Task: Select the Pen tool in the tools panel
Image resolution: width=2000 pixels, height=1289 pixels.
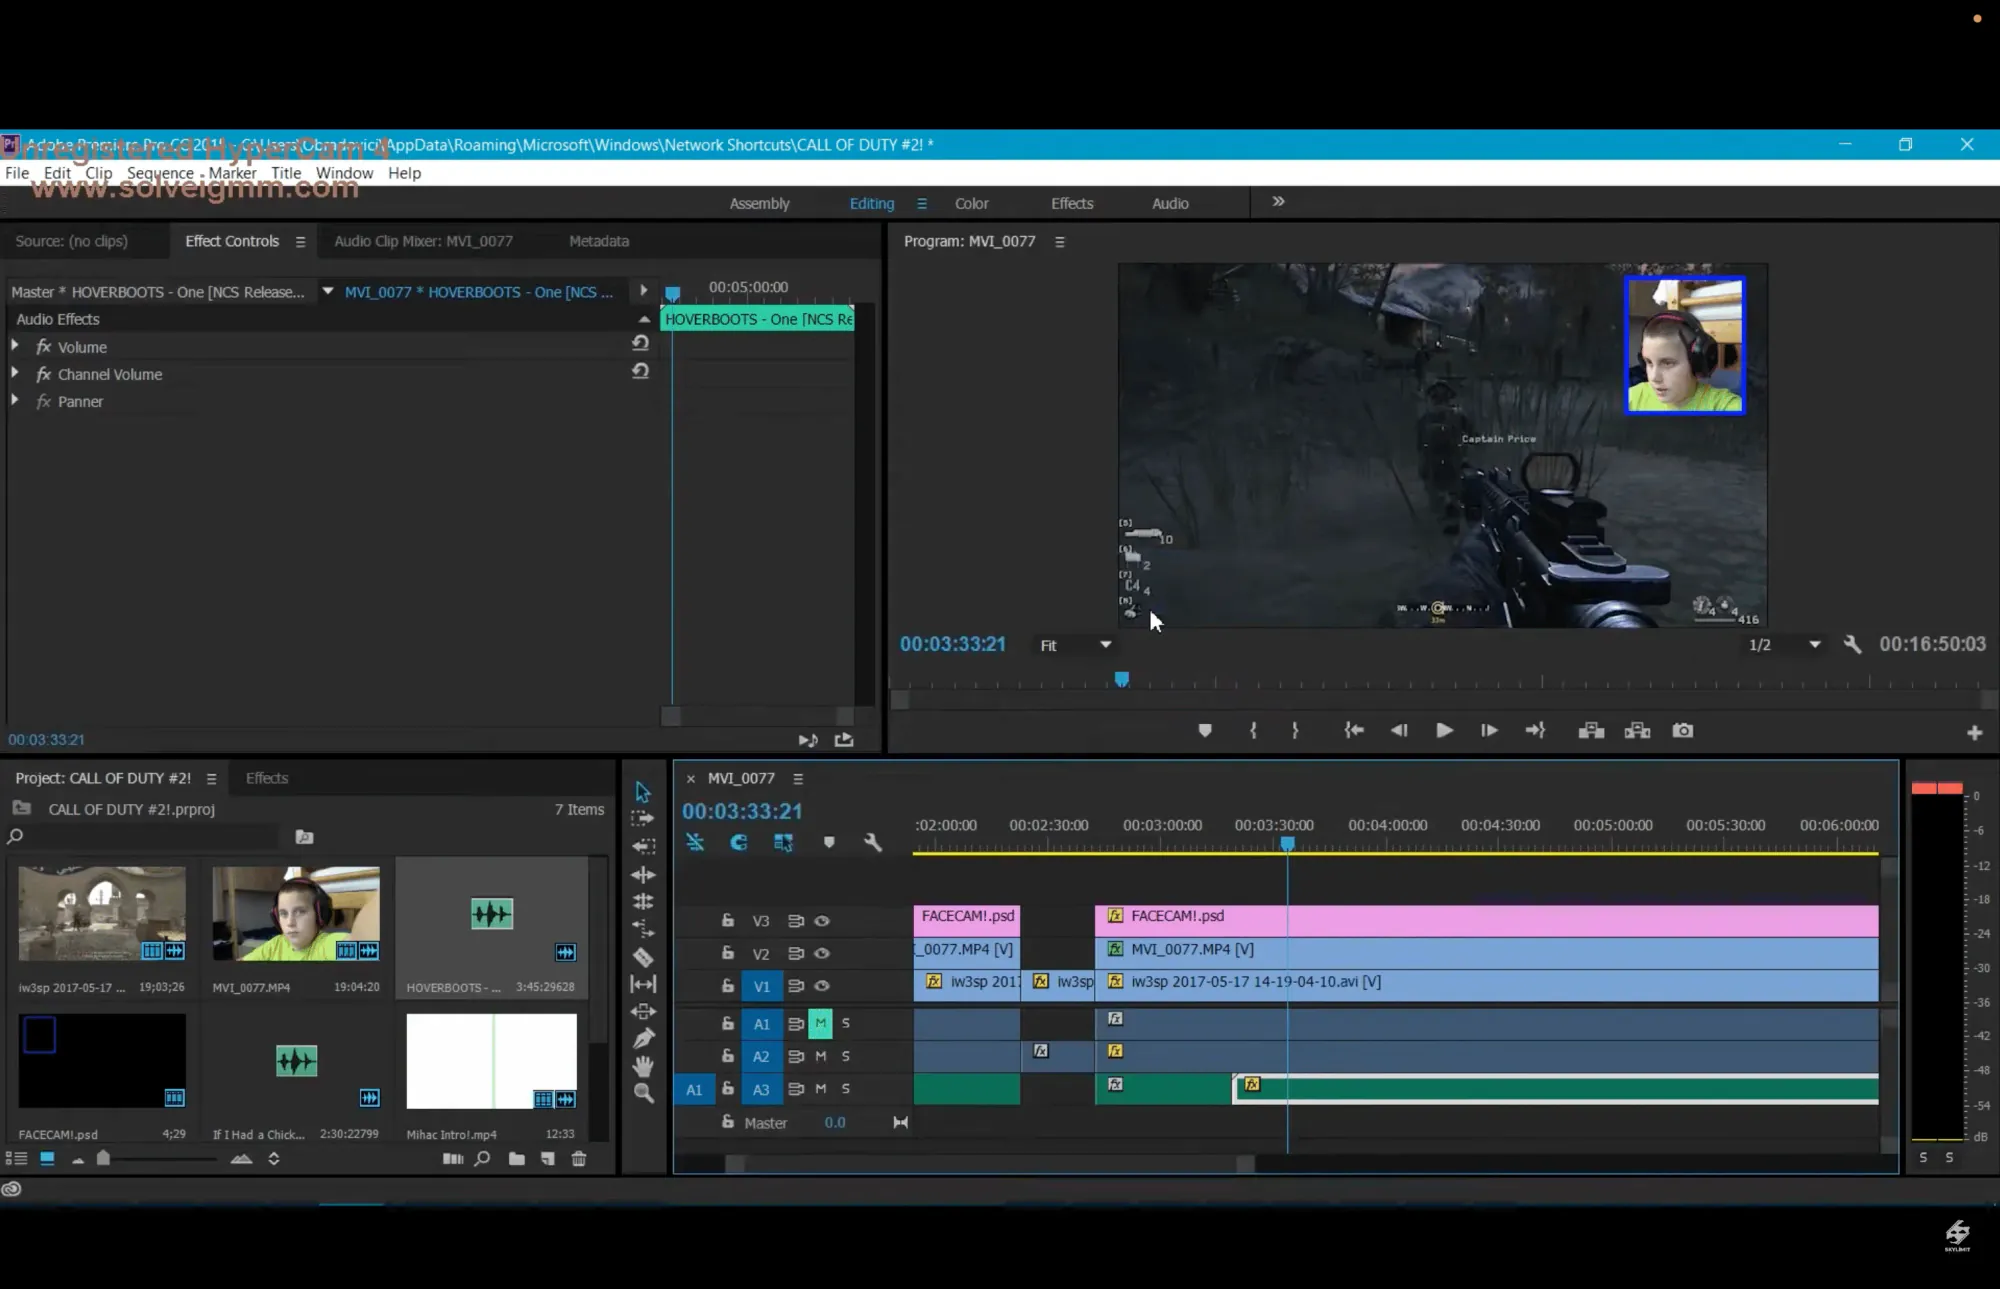Action: click(643, 1039)
